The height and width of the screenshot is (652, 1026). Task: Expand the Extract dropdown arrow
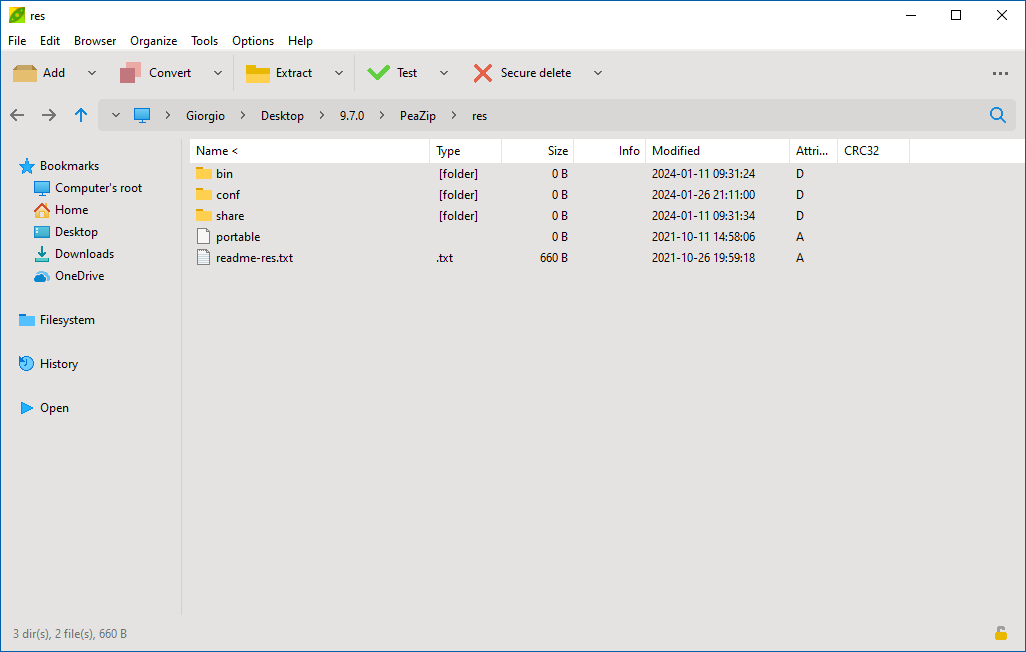tap(338, 73)
